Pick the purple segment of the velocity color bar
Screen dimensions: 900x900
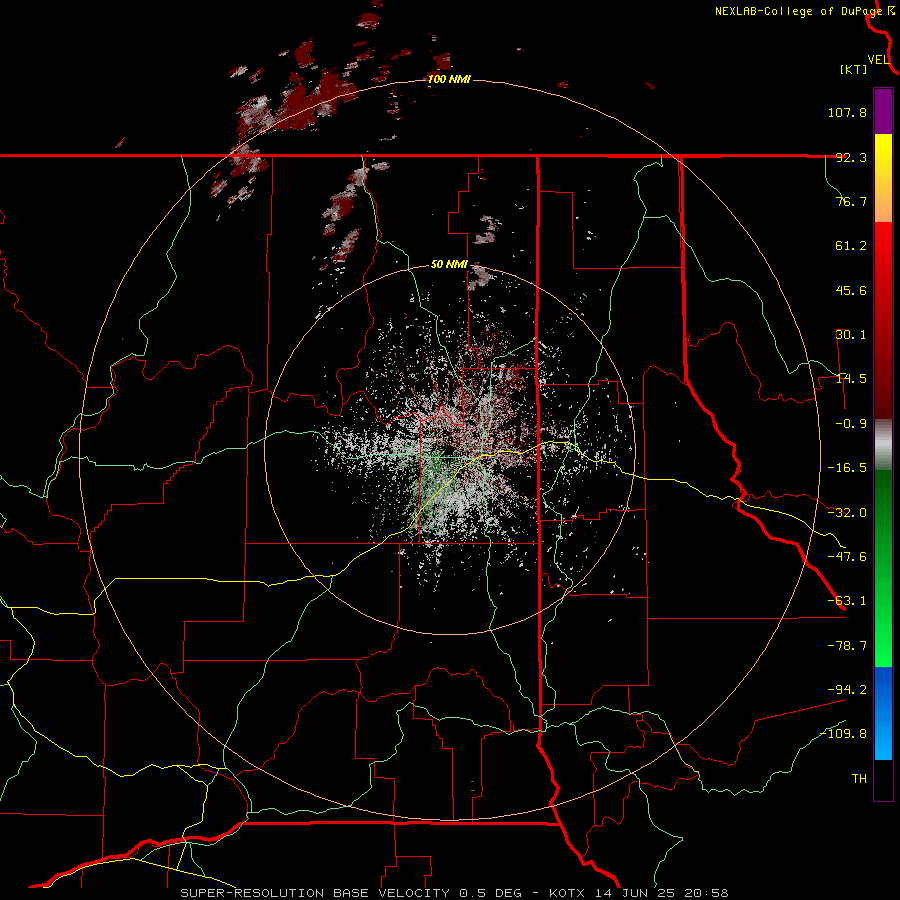(883, 111)
